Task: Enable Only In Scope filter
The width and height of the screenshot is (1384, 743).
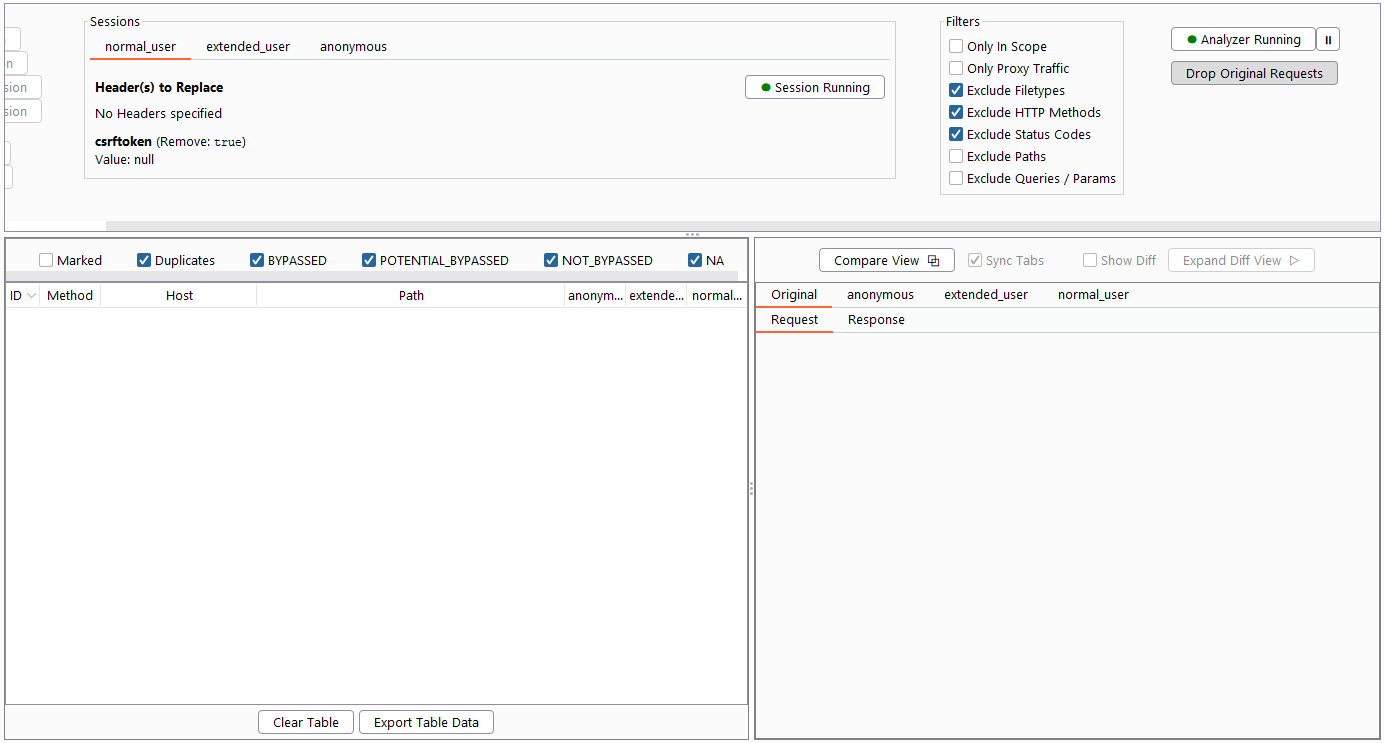Action: pyautogui.click(x=956, y=47)
